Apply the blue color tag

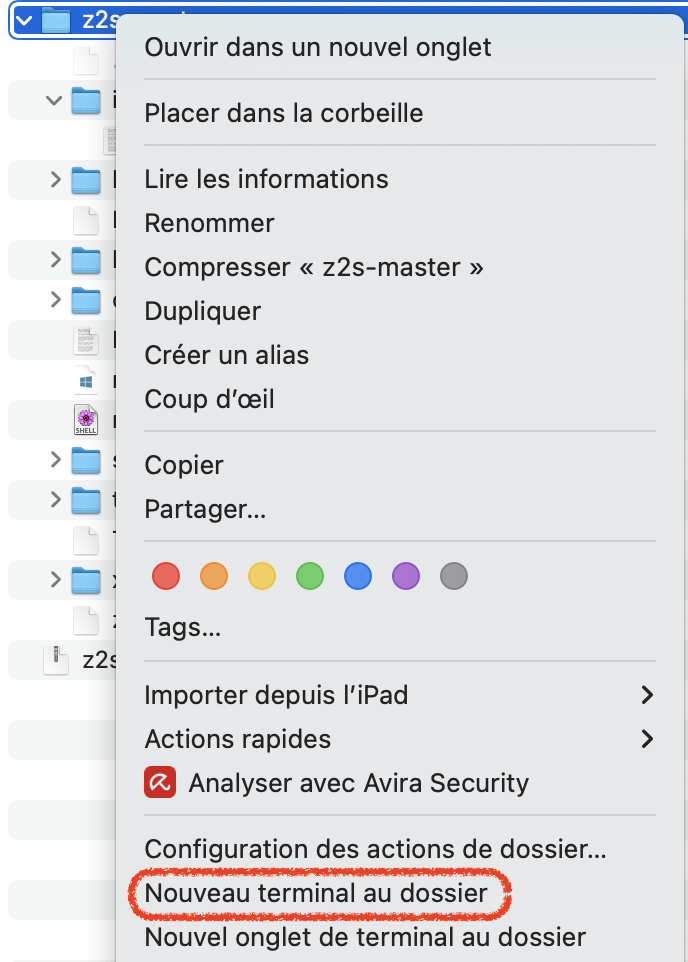click(x=358, y=576)
